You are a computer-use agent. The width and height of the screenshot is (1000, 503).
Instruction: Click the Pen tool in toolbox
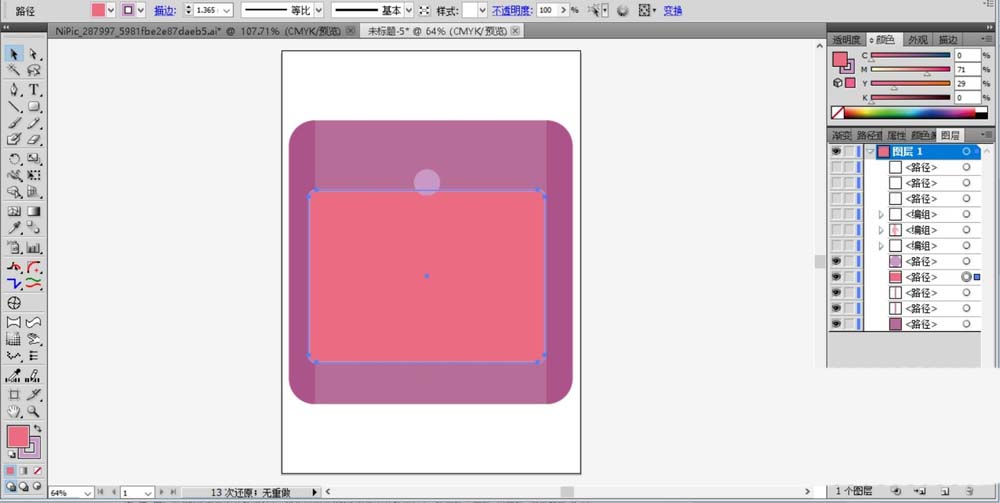(x=14, y=89)
